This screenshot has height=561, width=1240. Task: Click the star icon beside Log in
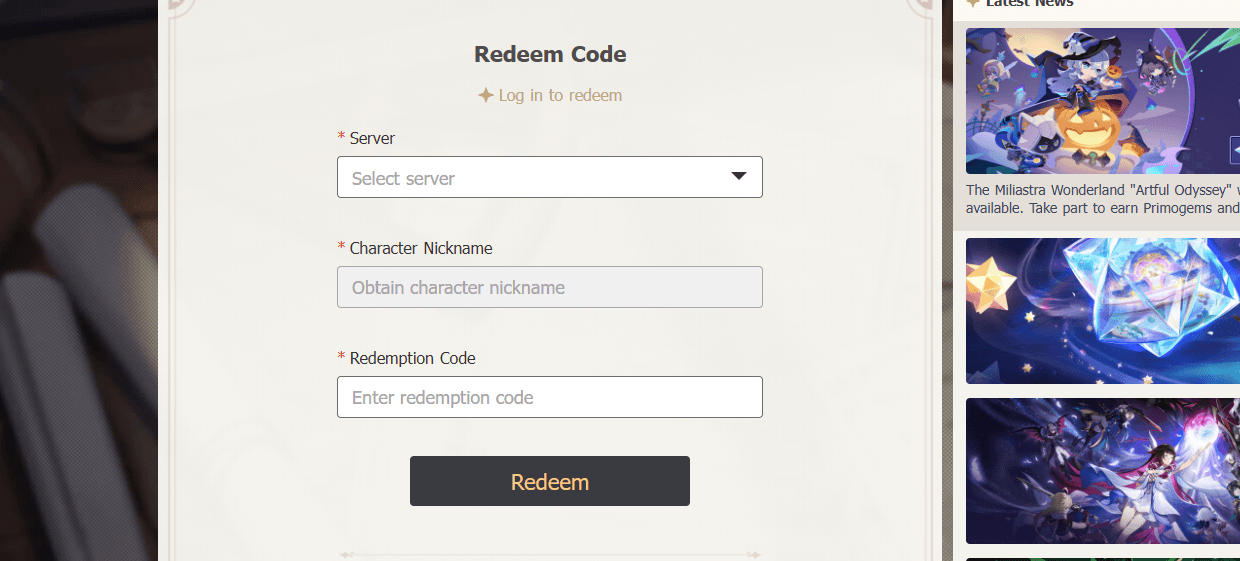coord(486,95)
